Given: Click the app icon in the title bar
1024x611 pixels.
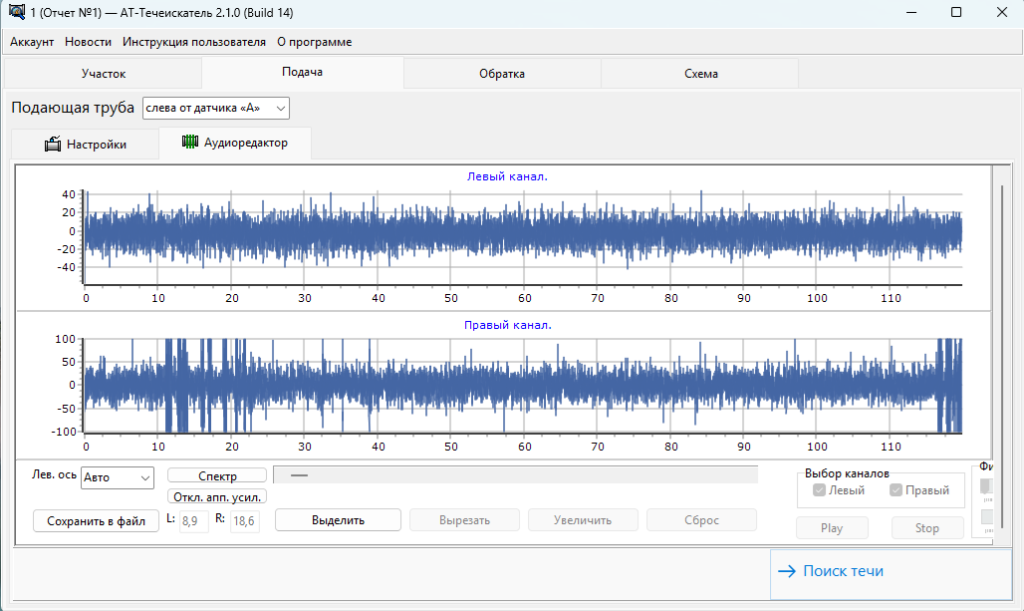Looking at the screenshot, I should [15, 12].
